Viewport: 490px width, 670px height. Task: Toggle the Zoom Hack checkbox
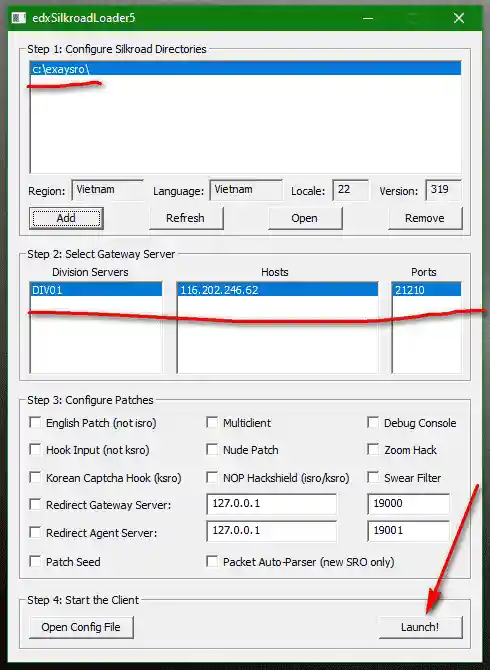pyautogui.click(x=373, y=450)
